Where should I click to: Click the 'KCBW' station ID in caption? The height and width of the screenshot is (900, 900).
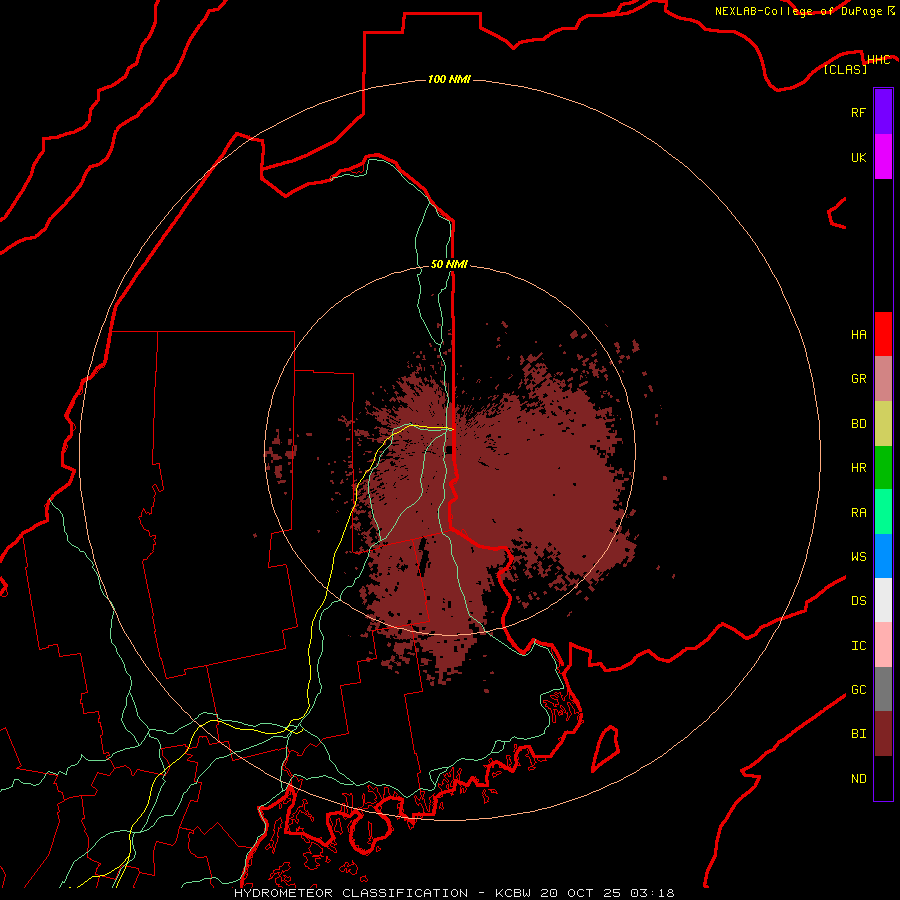513,893
